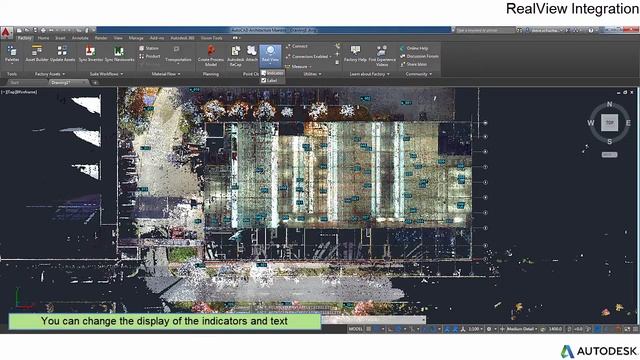Switch to the Vision Tools ribbon tab
The height and width of the screenshot is (360, 640).
click(x=211, y=38)
